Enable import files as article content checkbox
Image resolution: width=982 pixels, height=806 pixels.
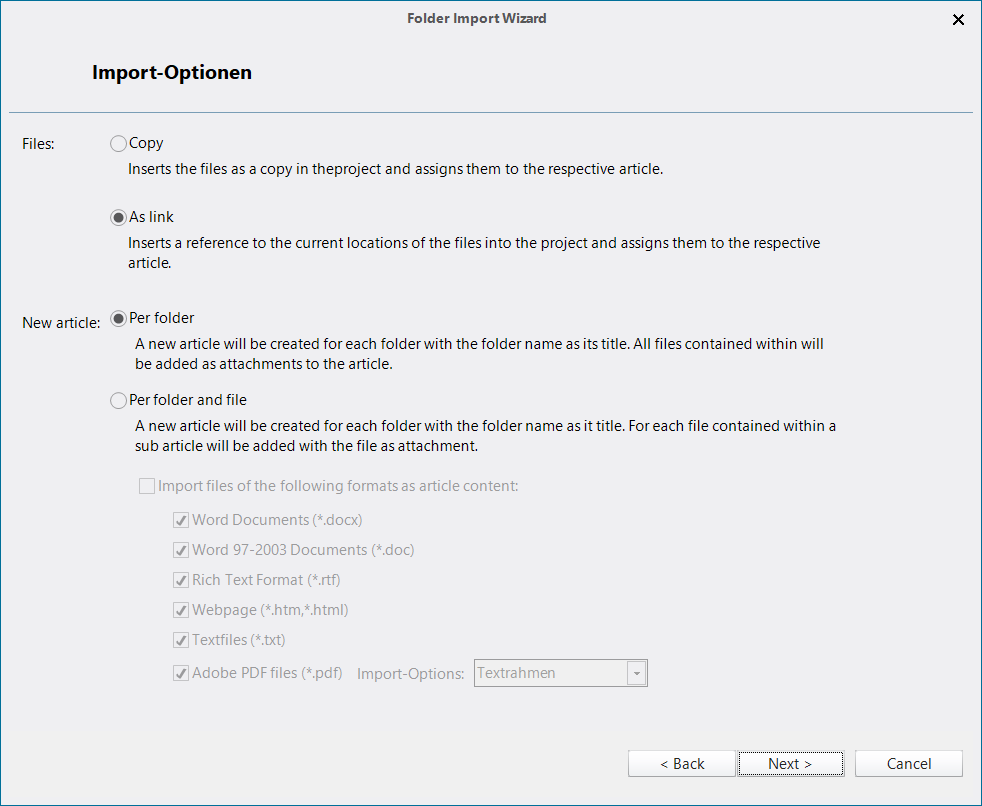[148, 487]
